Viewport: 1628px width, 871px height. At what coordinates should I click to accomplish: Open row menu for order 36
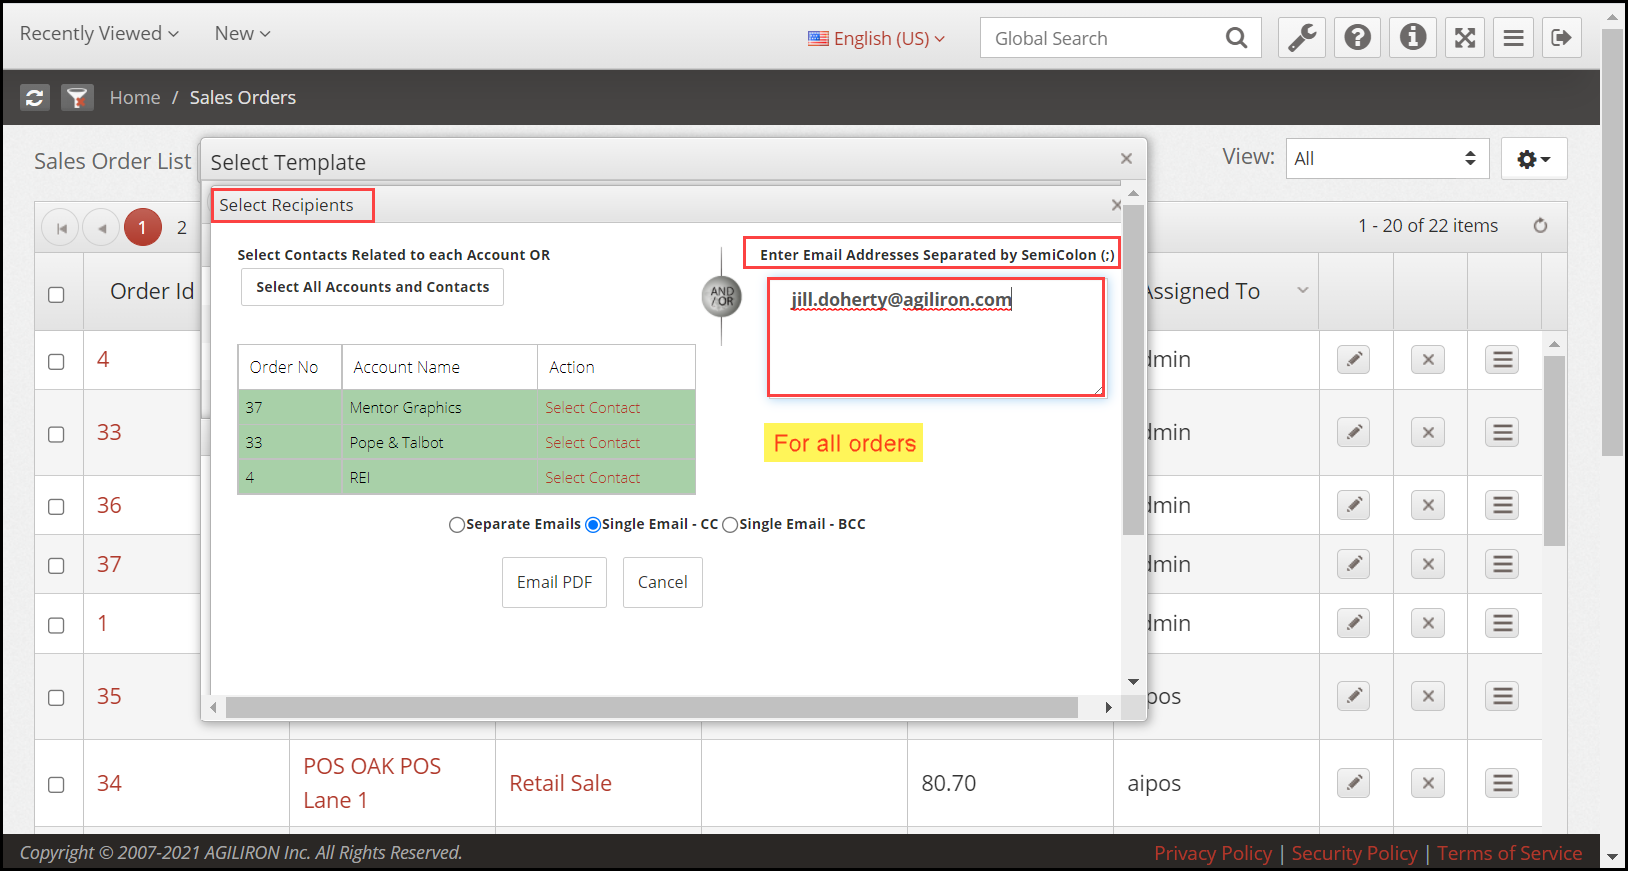click(1502, 505)
